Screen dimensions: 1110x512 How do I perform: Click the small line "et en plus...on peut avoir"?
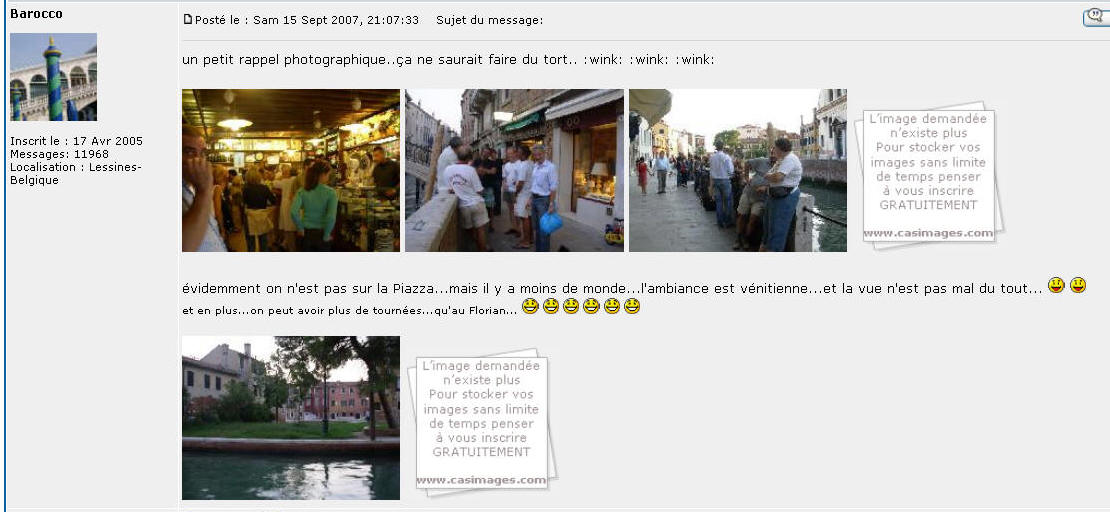[x=349, y=310]
